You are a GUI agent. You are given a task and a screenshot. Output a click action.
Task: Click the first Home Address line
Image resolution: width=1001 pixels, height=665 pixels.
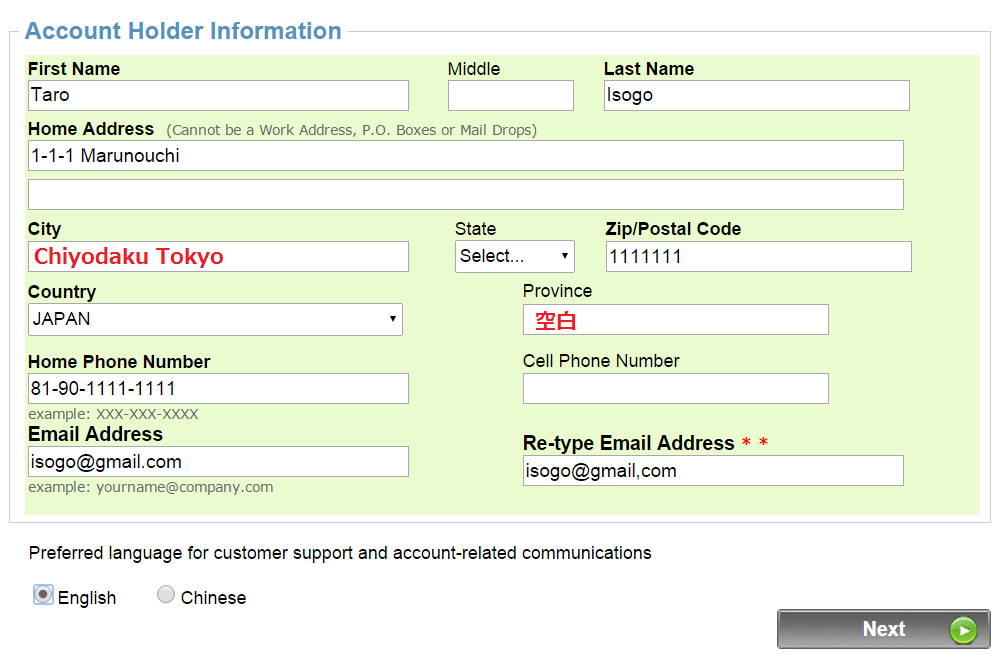[x=465, y=155]
